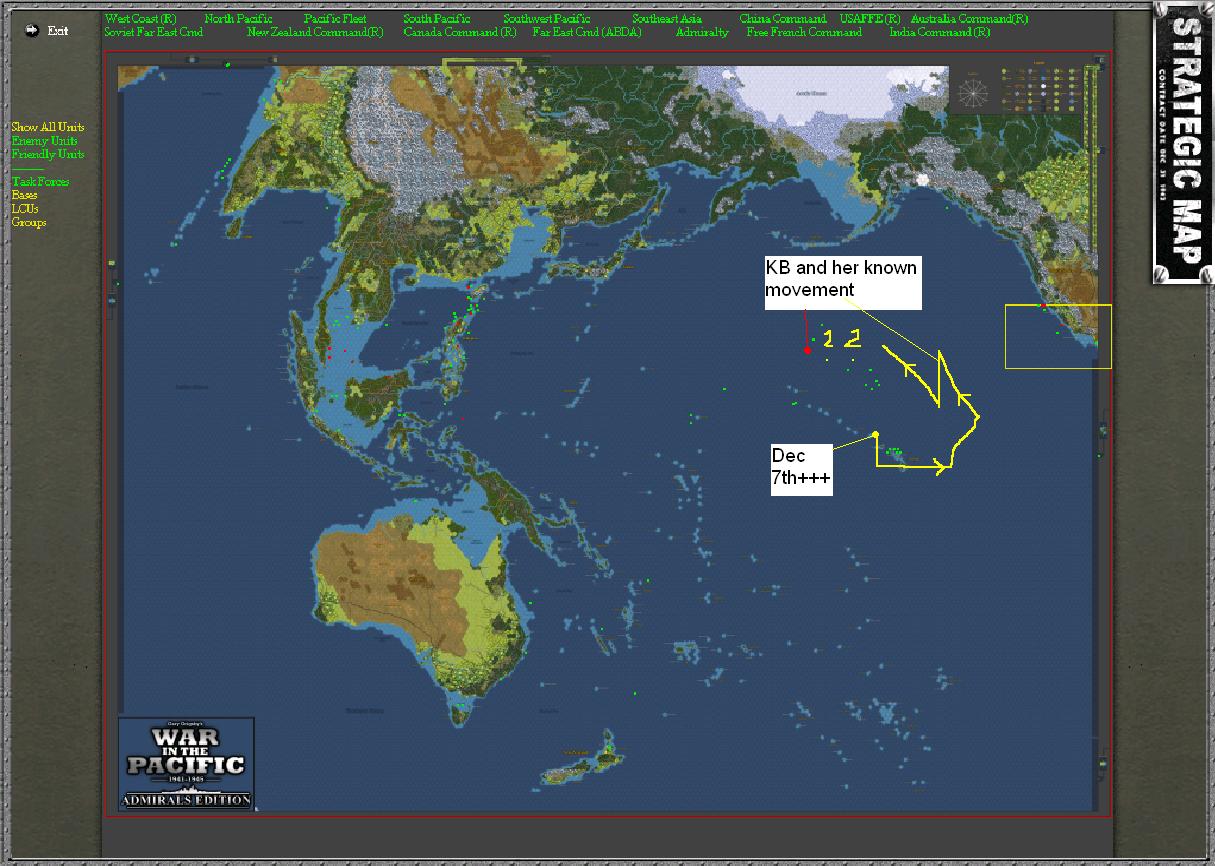Pick Far East Cmd (ABDA) filter
Viewport: 1215px width, 866px height.
587,32
